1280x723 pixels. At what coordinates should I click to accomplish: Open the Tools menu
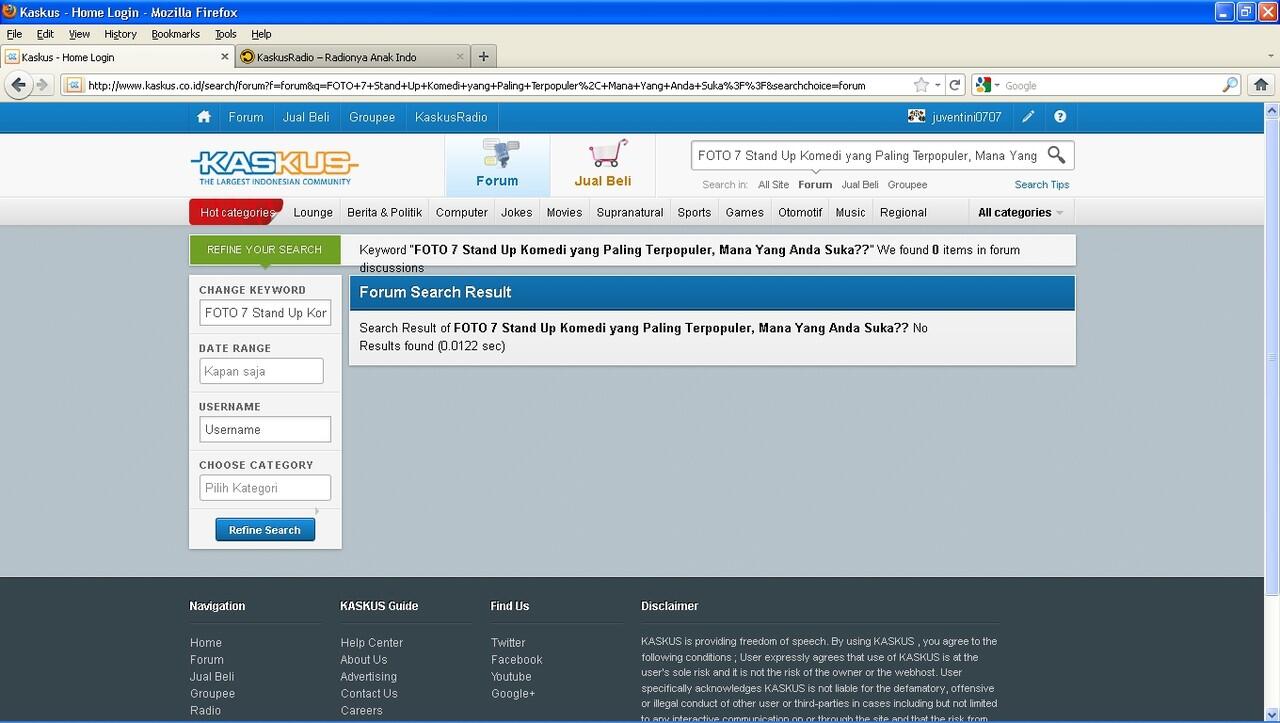point(225,34)
